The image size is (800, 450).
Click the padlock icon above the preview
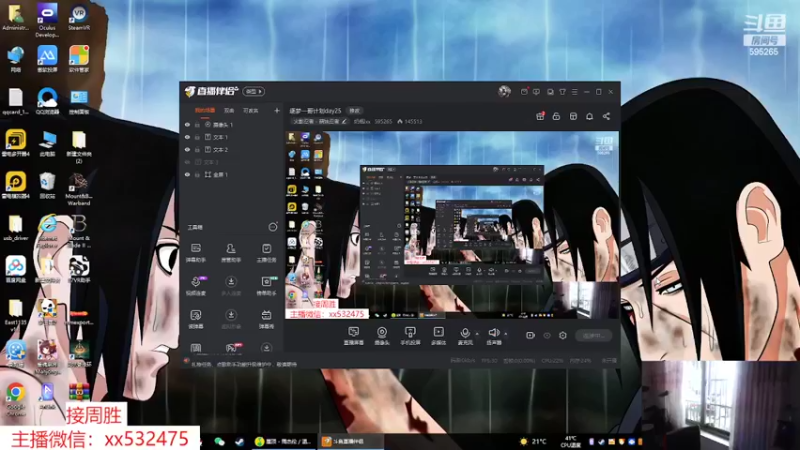click(556, 116)
